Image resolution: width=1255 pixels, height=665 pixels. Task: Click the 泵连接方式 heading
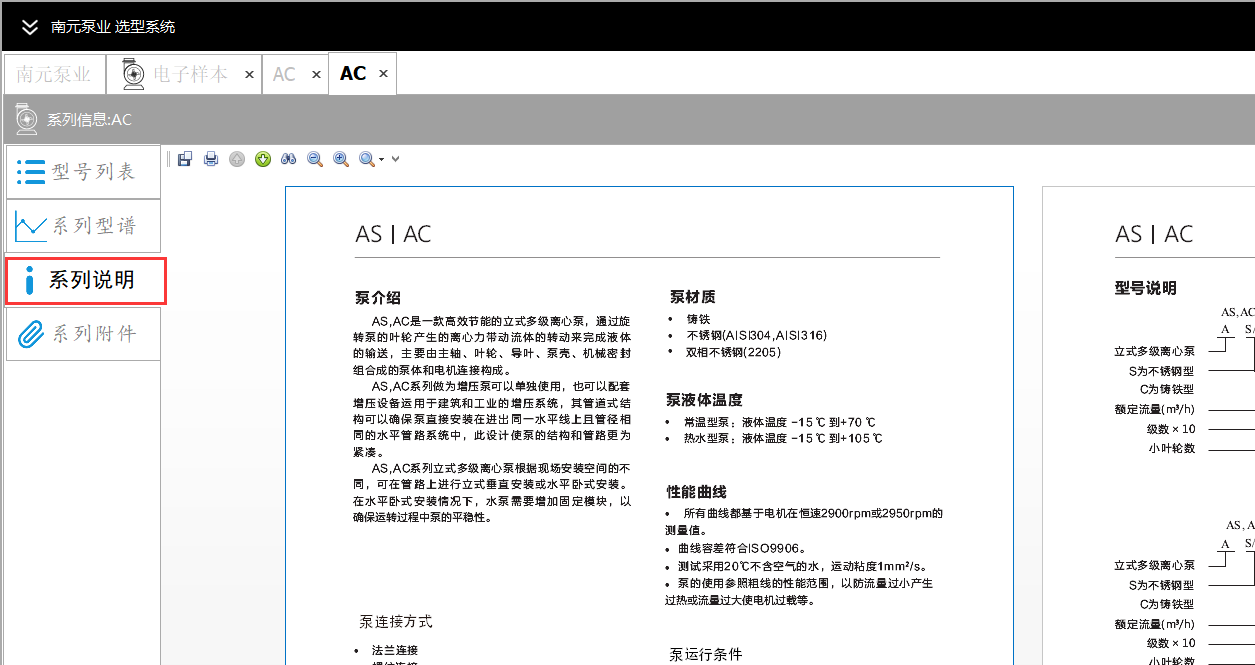(x=396, y=621)
